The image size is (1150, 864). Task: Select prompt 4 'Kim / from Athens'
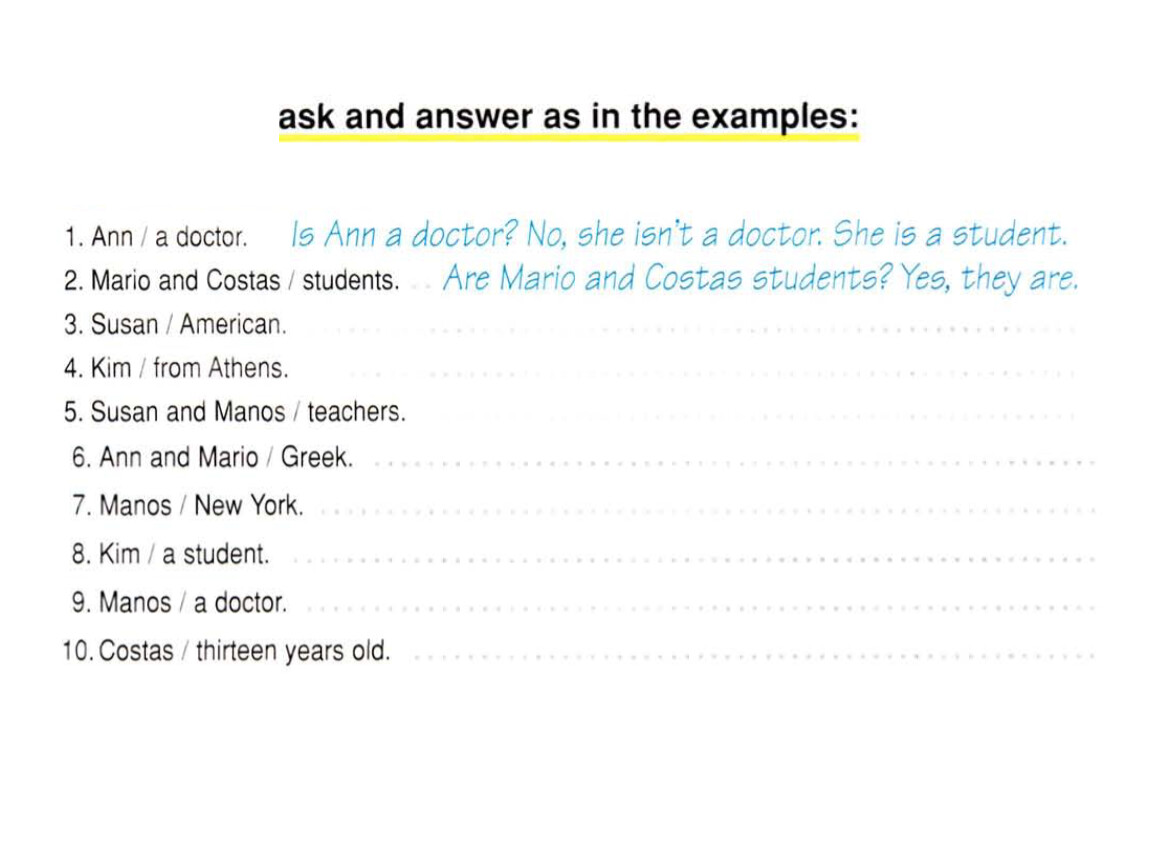point(176,368)
